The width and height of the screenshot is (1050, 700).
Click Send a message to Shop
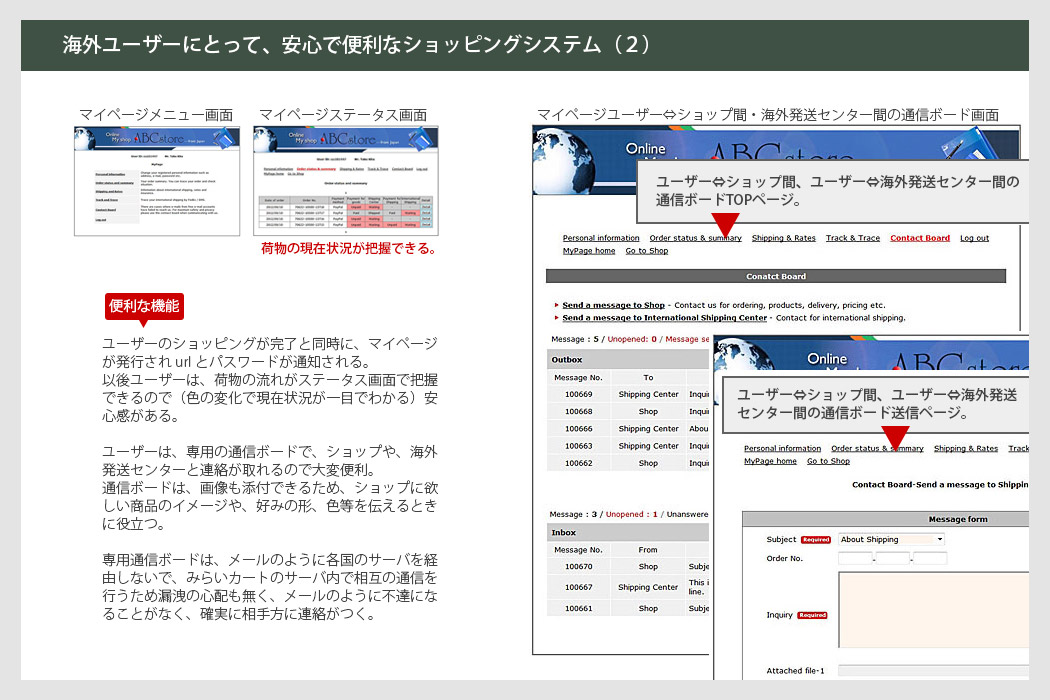point(613,305)
